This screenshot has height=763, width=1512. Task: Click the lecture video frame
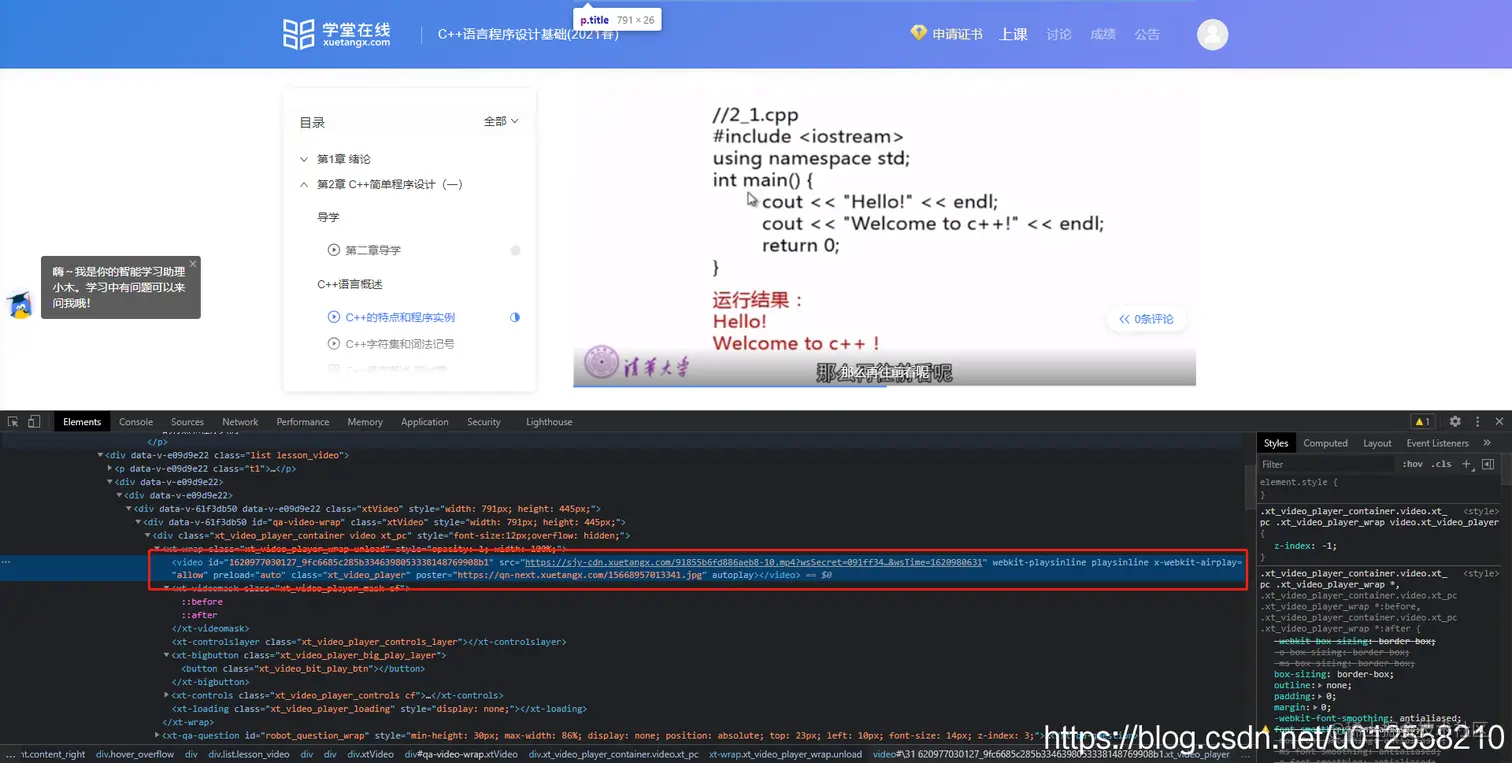[884, 236]
